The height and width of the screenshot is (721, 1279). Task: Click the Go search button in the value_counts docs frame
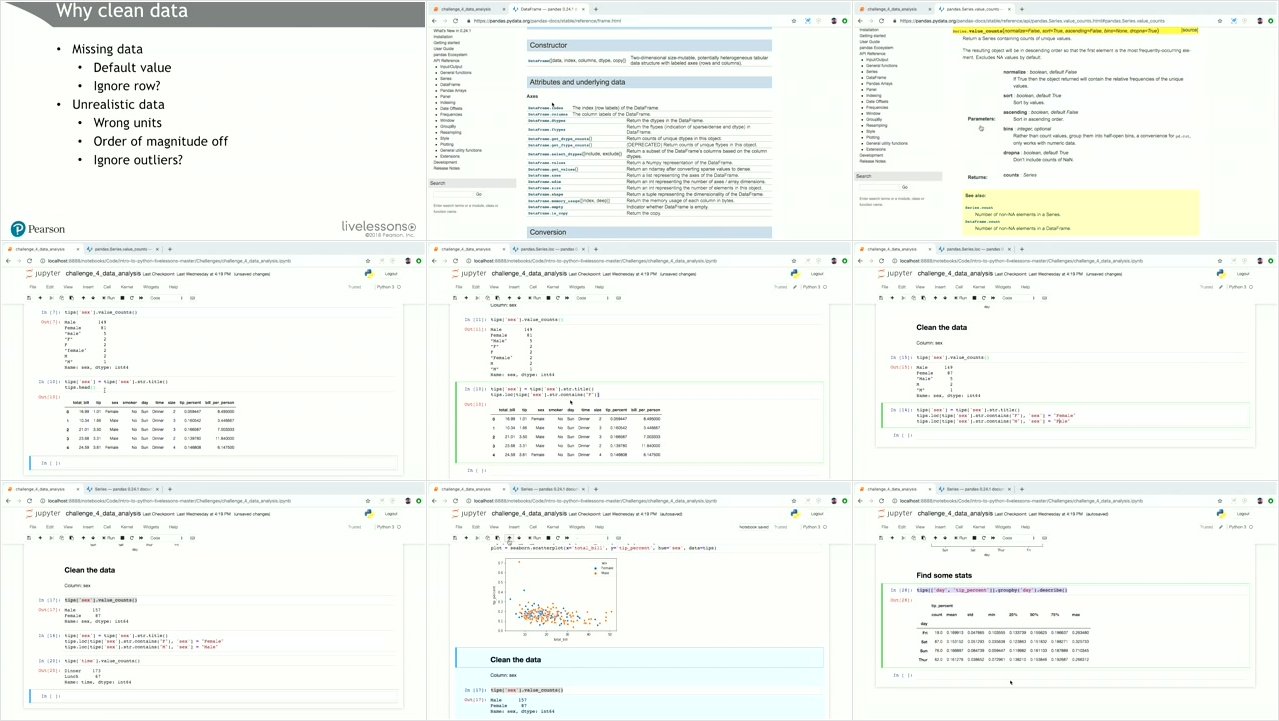(905, 187)
